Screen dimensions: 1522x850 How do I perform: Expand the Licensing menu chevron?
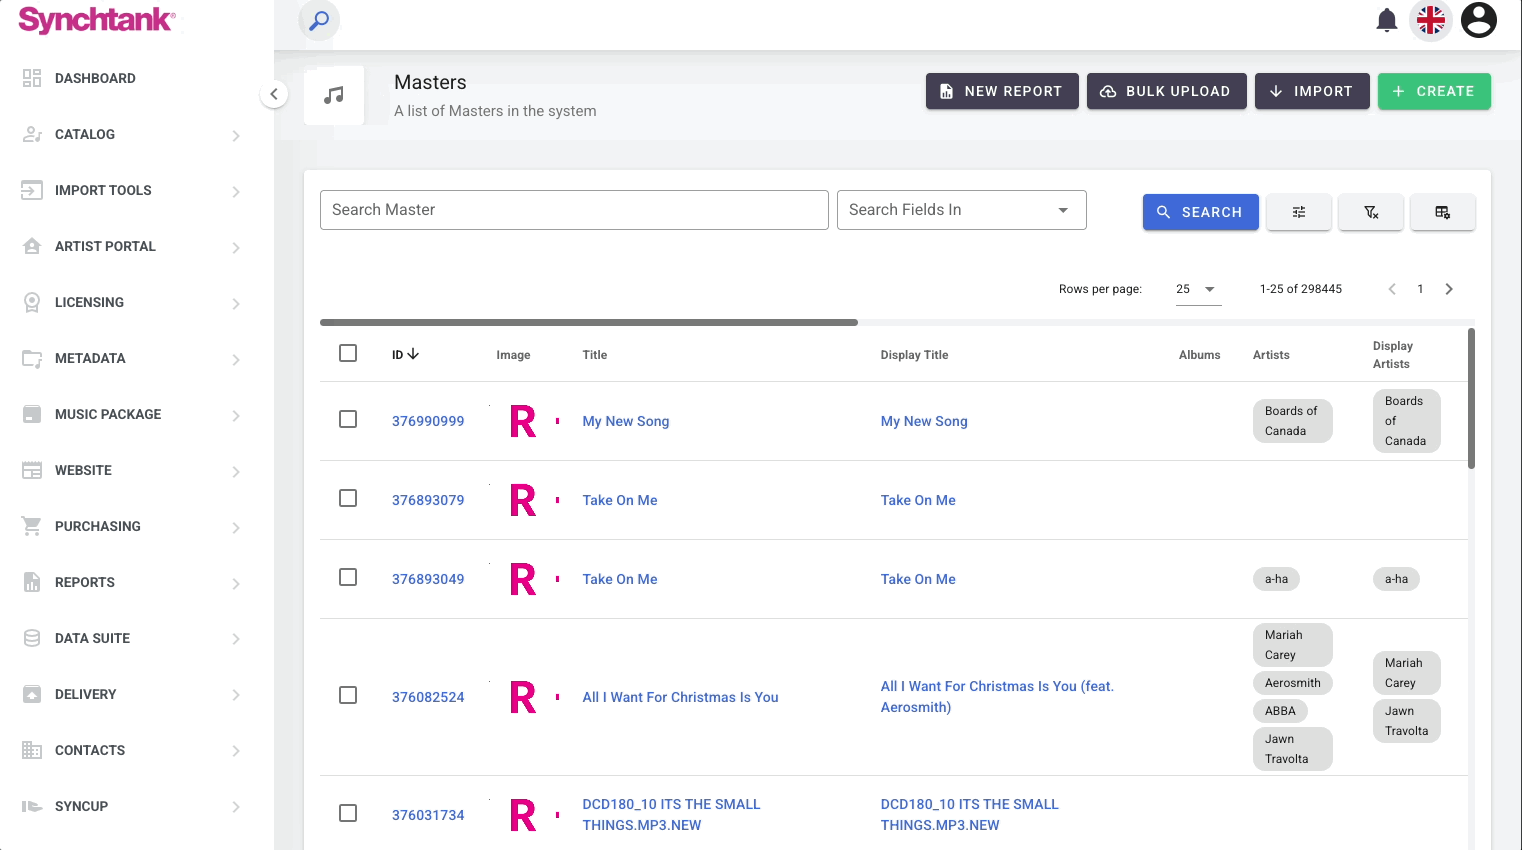pos(236,303)
